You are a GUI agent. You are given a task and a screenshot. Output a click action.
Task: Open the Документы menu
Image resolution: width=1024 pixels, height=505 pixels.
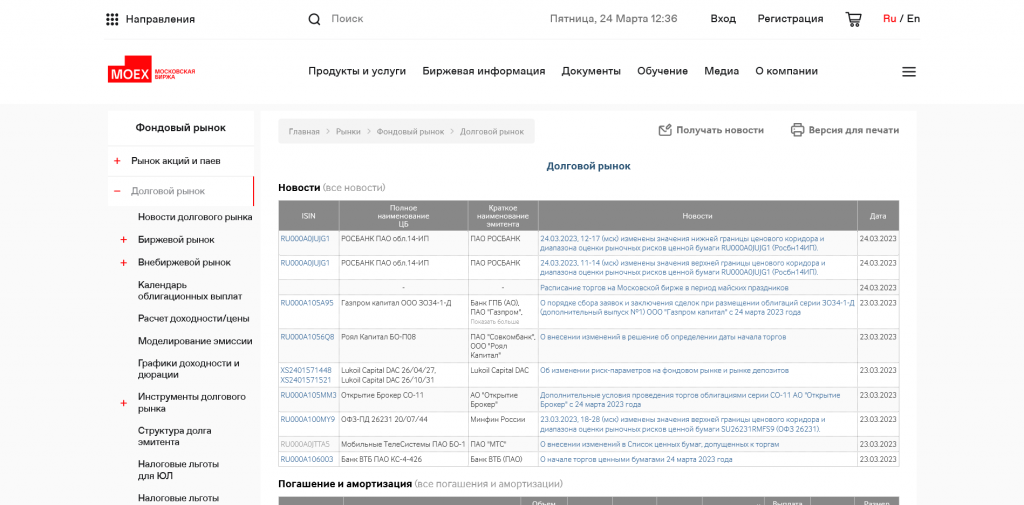coord(591,71)
